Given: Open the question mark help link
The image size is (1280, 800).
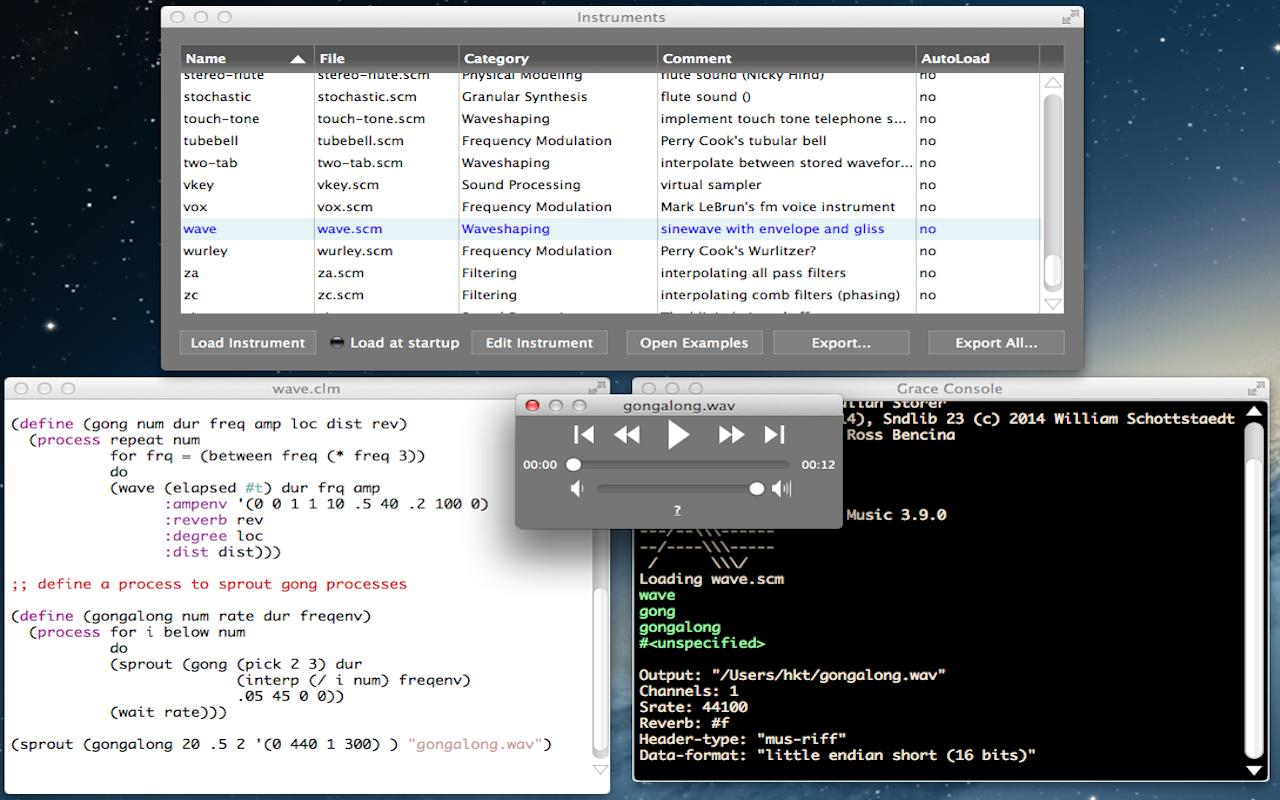Looking at the screenshot, I should tap(677, 510).
